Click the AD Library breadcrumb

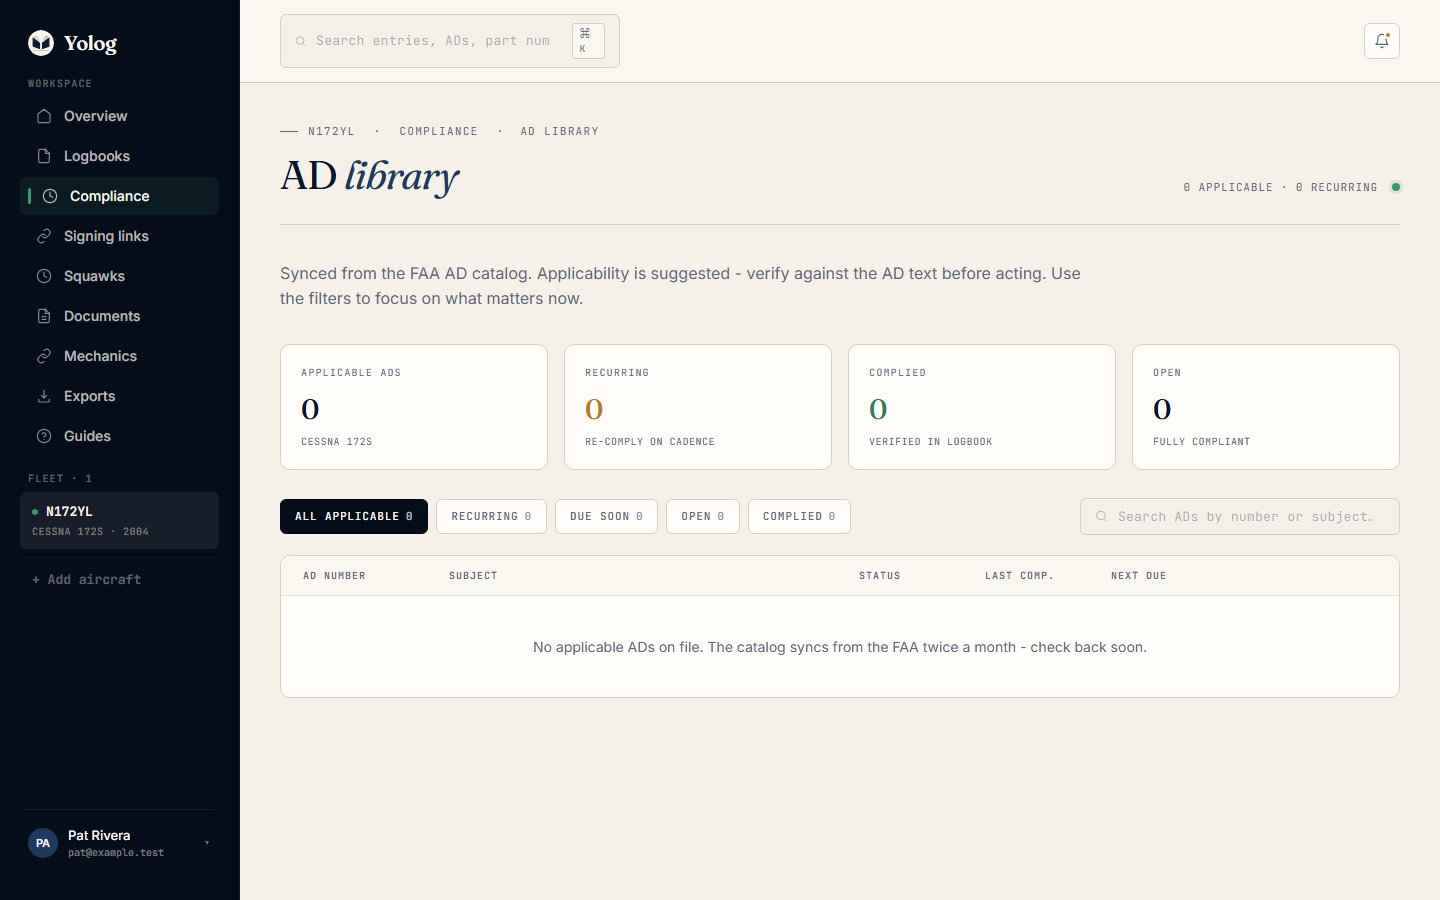coord(559,131)
